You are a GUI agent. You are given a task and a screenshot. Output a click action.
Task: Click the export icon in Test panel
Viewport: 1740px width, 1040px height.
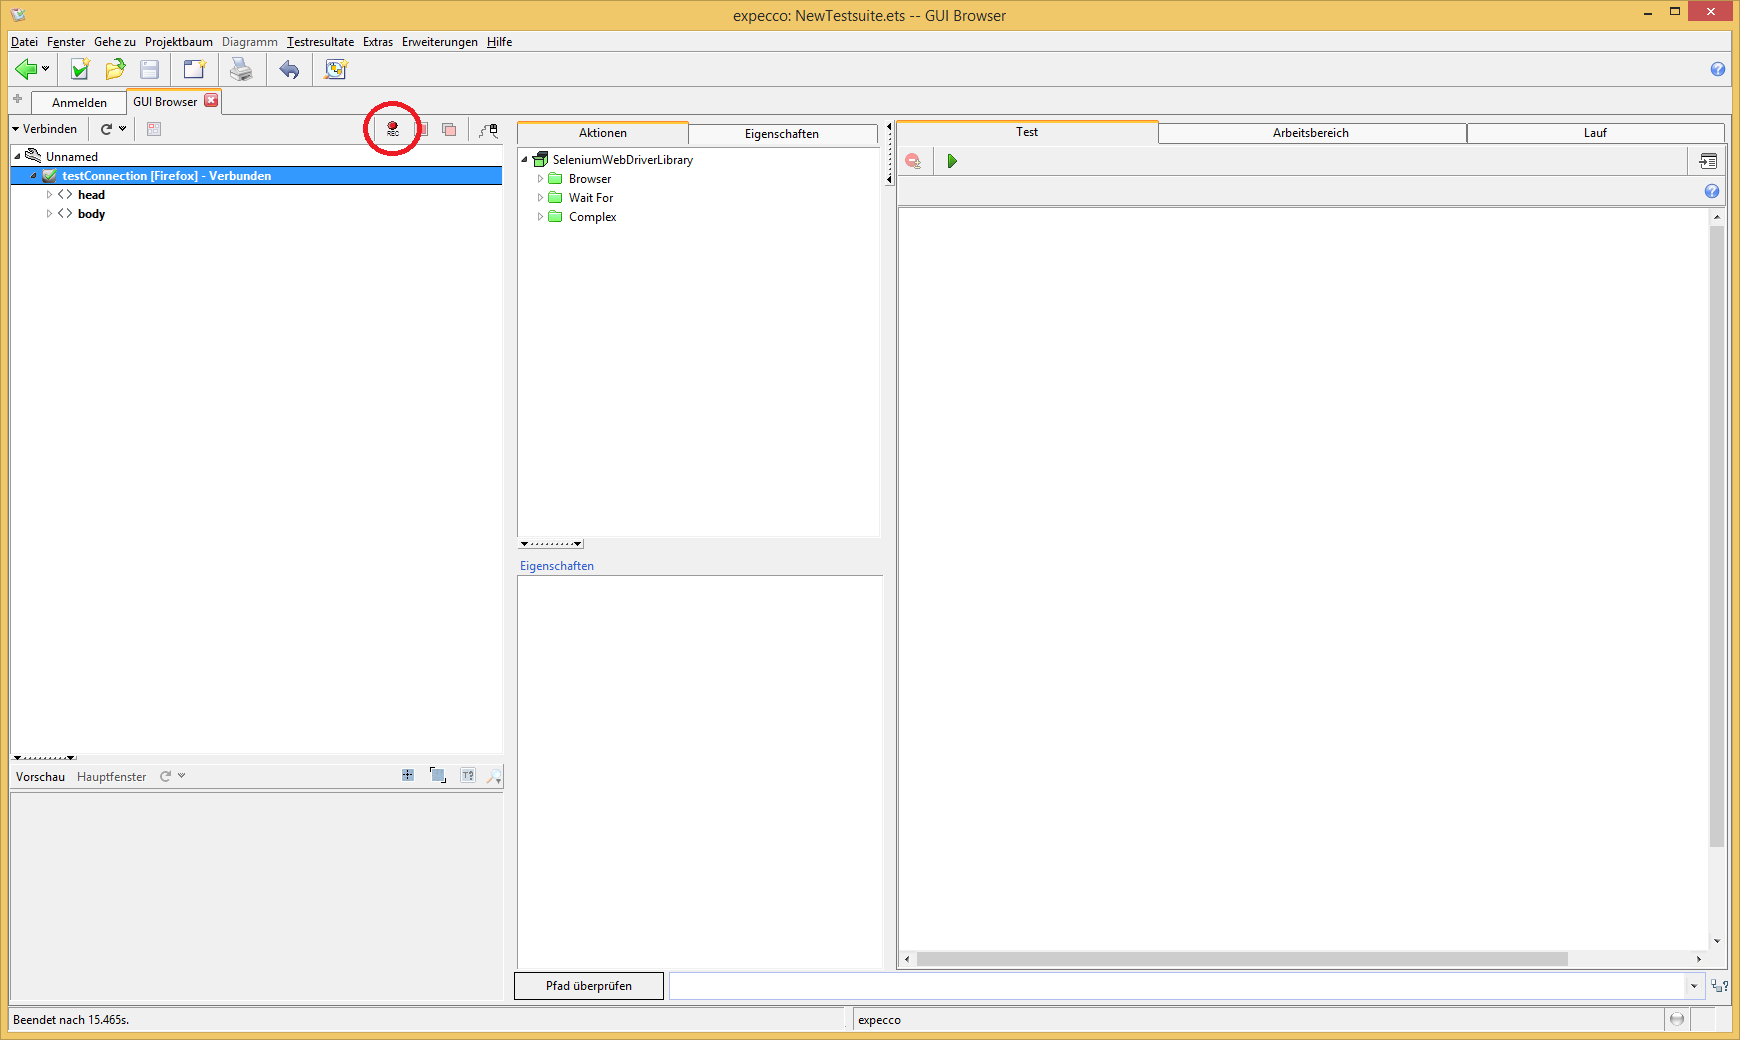(1708, 161)
